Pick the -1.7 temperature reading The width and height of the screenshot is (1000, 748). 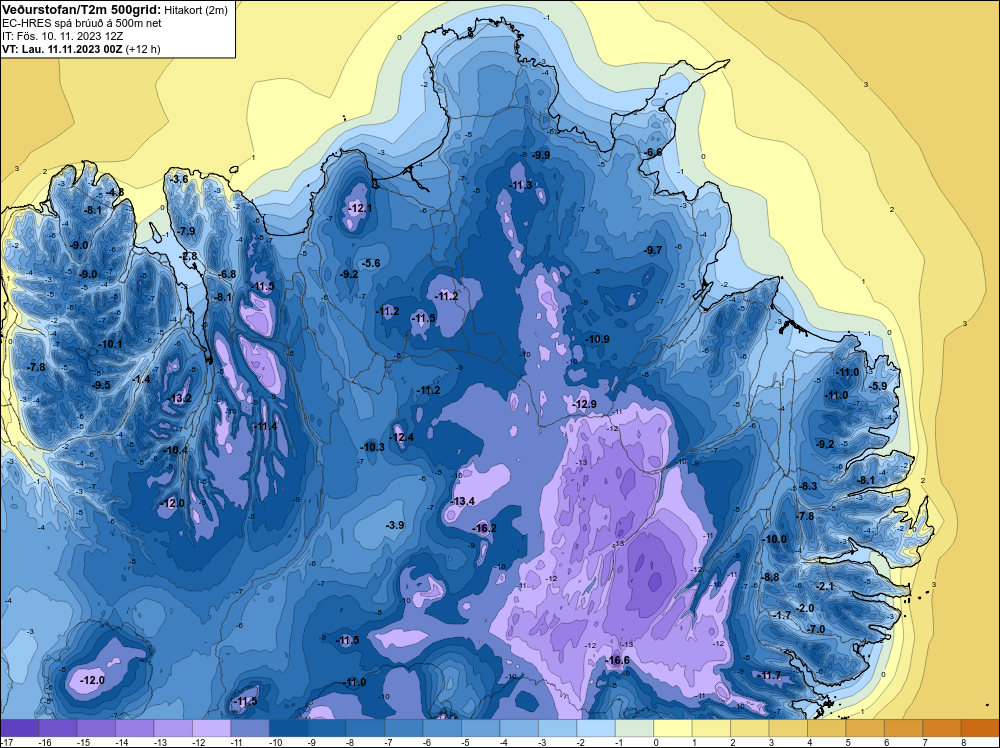pos(782,615)
